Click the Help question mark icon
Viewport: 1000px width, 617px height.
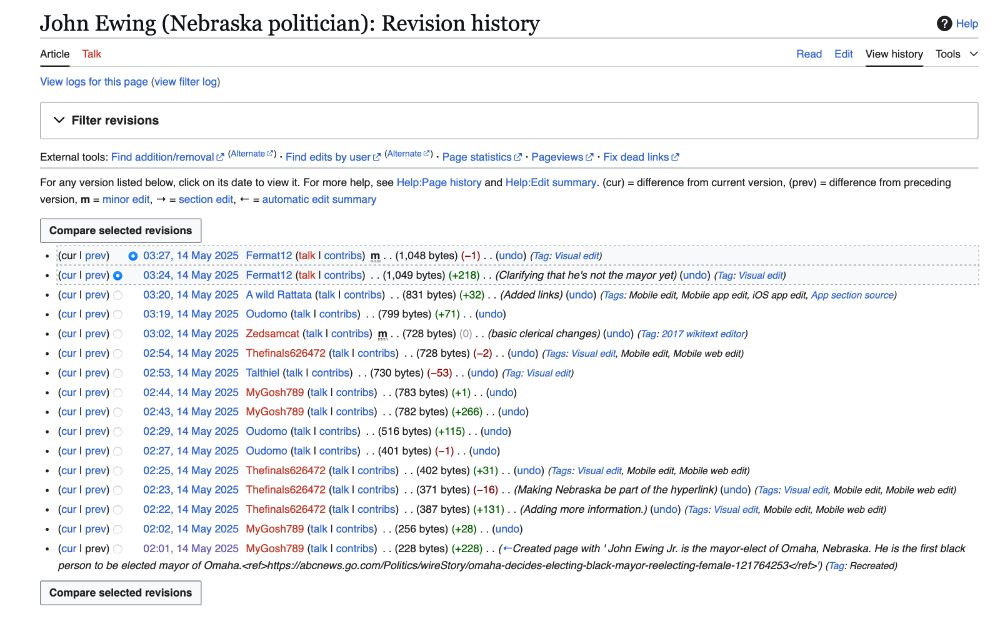[x=944, y=24]
